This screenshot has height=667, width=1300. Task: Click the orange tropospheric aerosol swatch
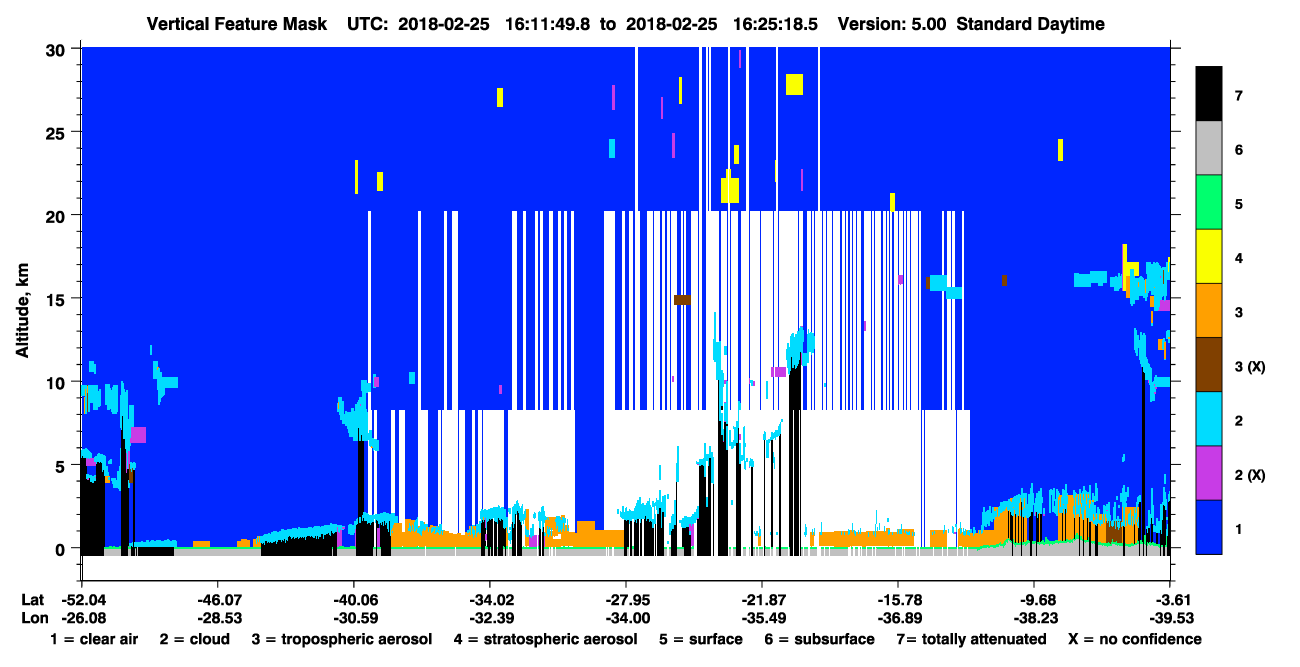pyautogui.click(x=1209, y=311)
